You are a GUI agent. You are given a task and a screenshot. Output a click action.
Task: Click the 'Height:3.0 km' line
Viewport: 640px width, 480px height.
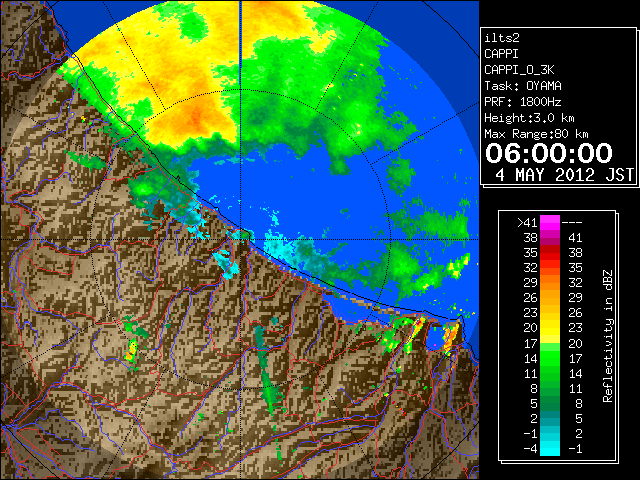pyautogui.click(x=529, y=118)
